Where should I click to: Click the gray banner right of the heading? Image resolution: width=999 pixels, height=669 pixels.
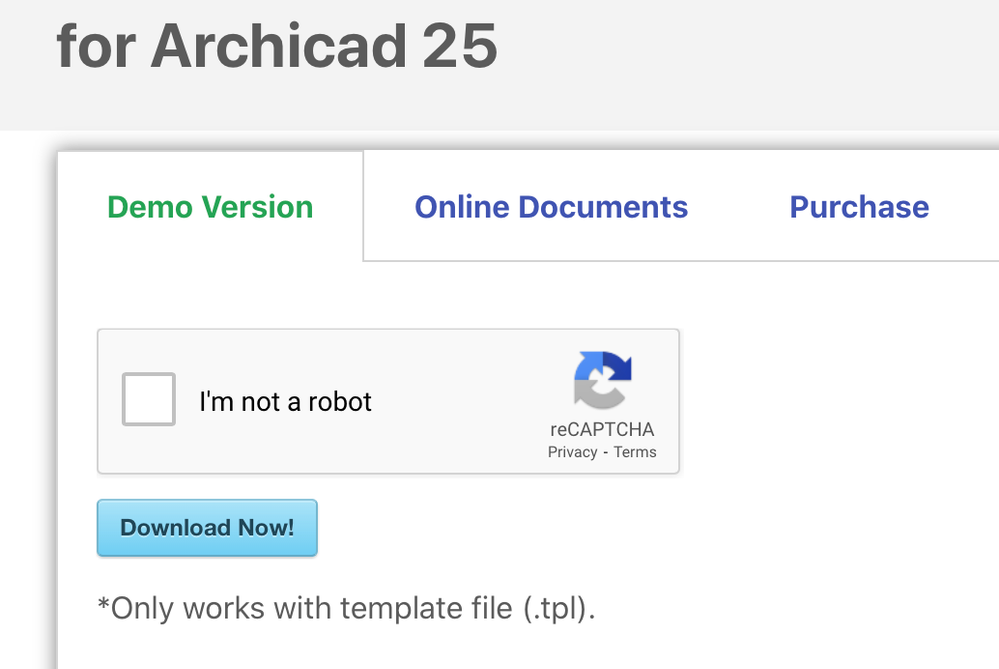click(750, 60)
